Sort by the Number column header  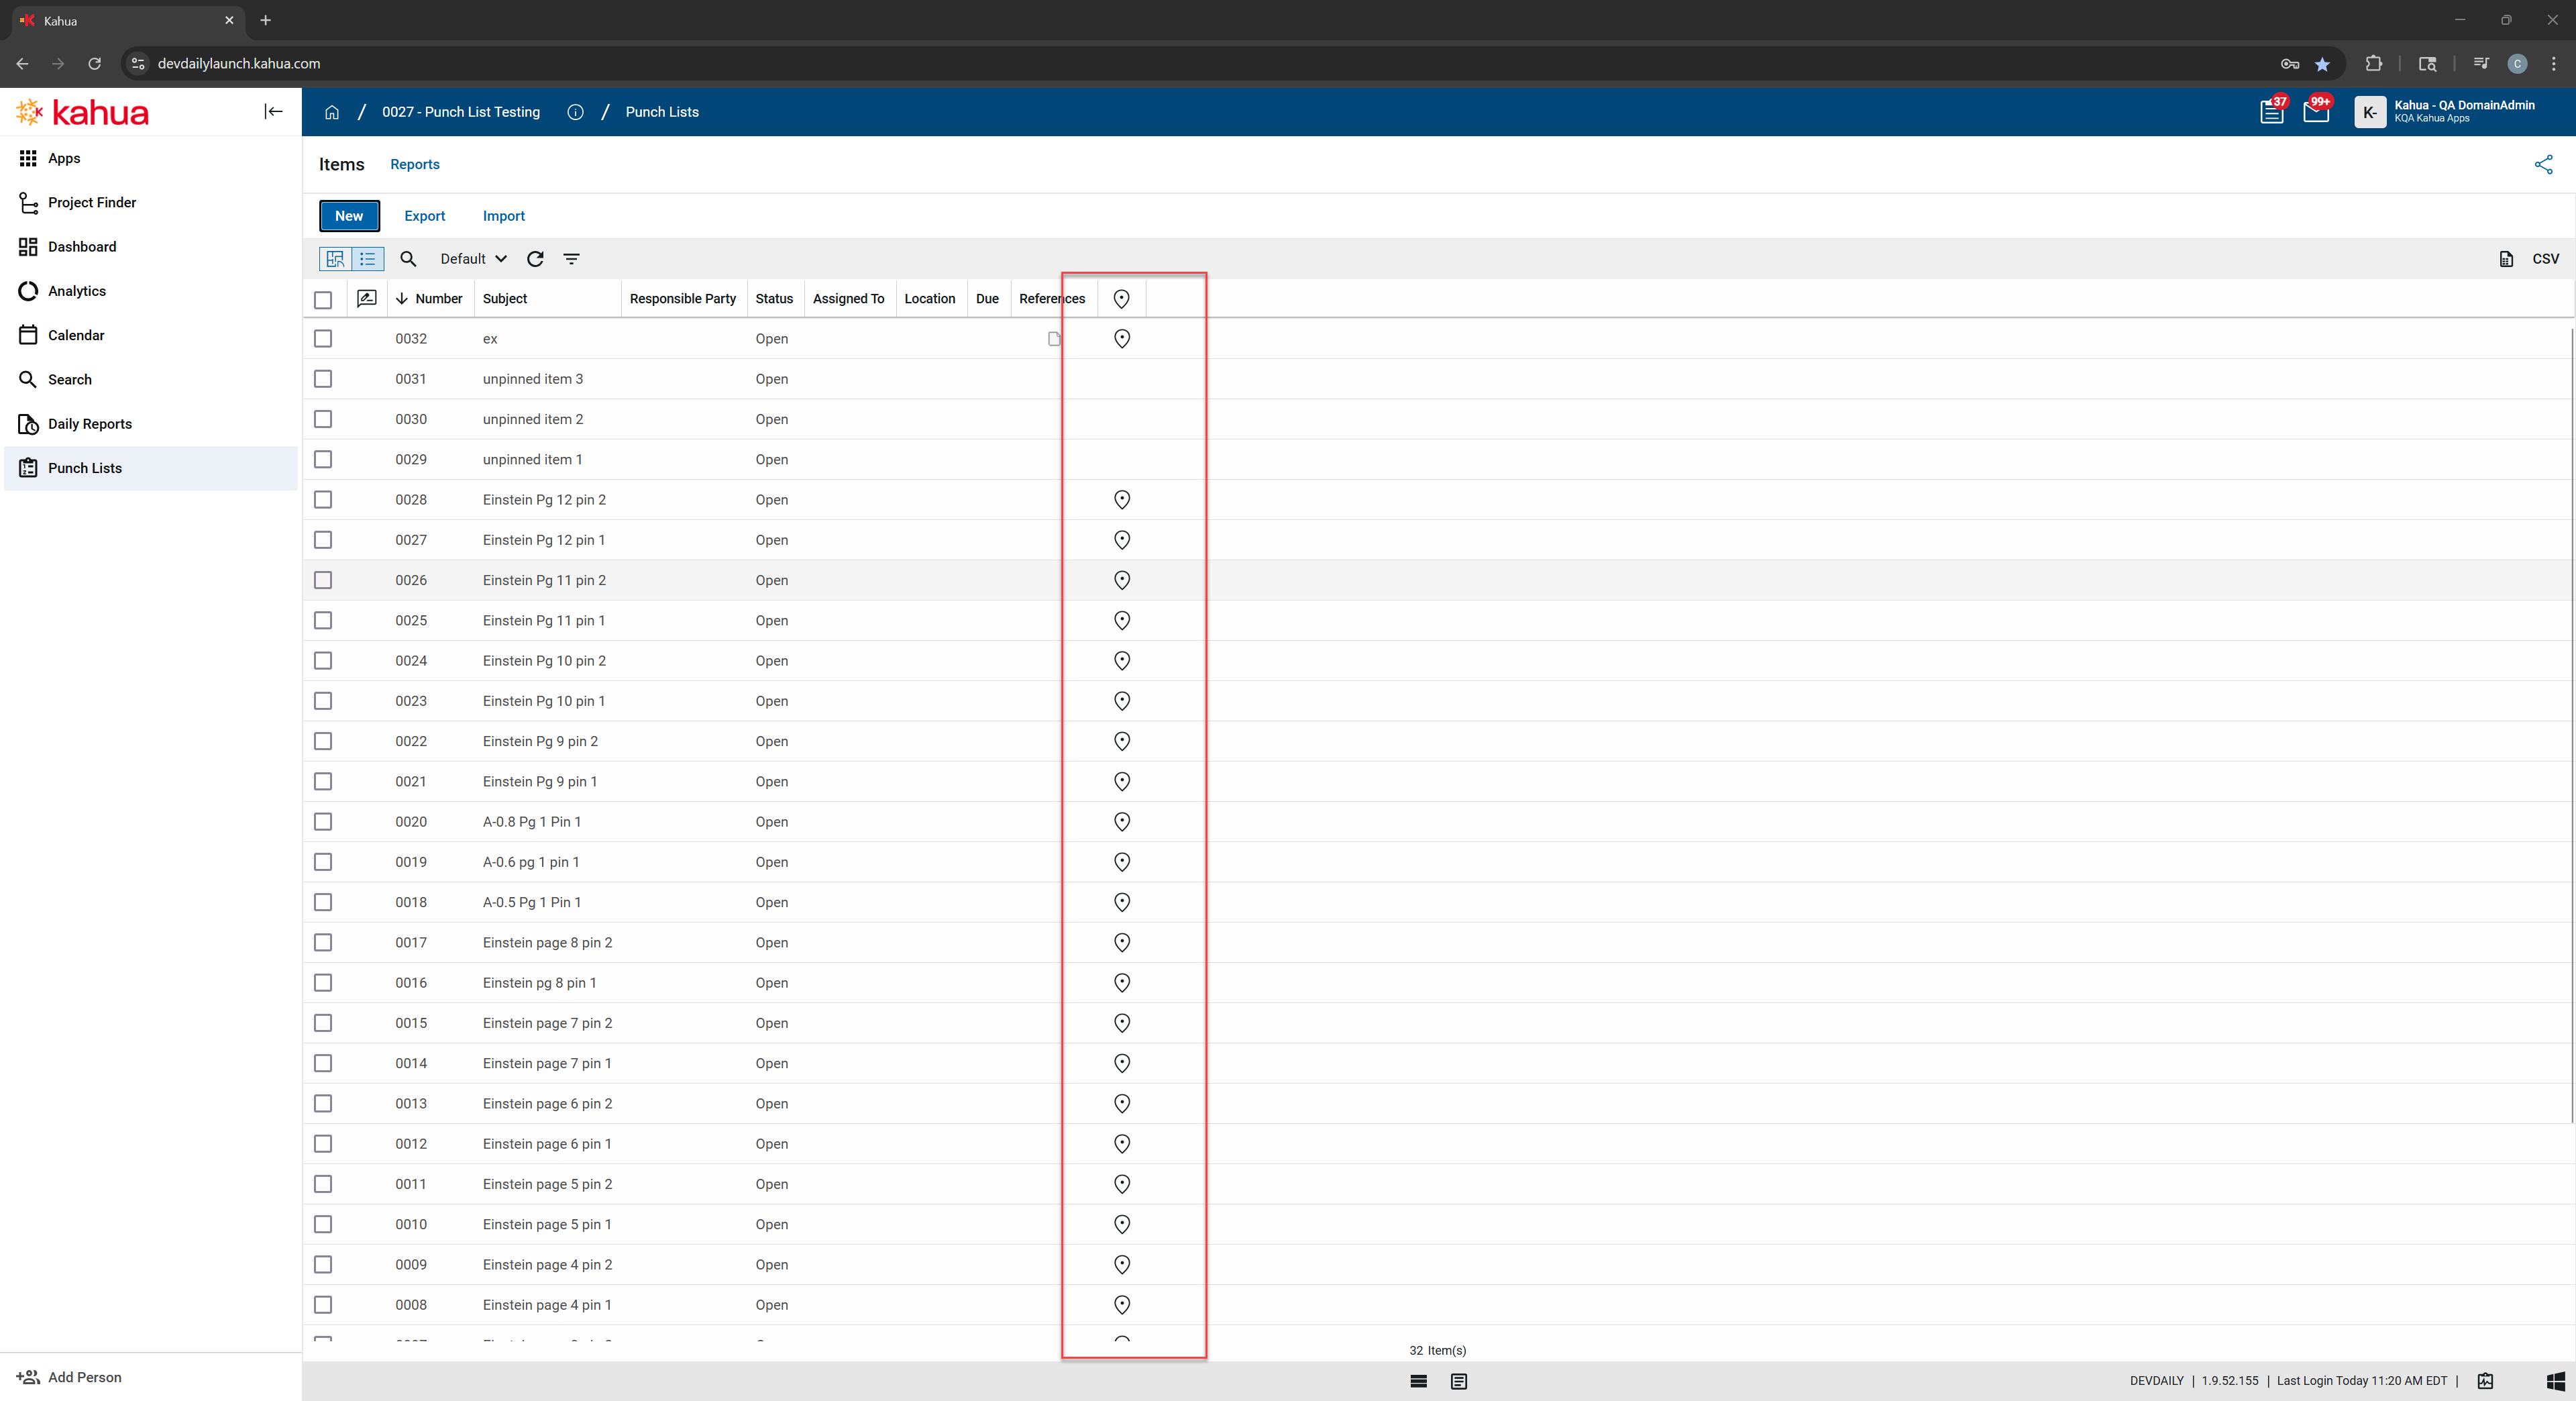pos(438,299)
